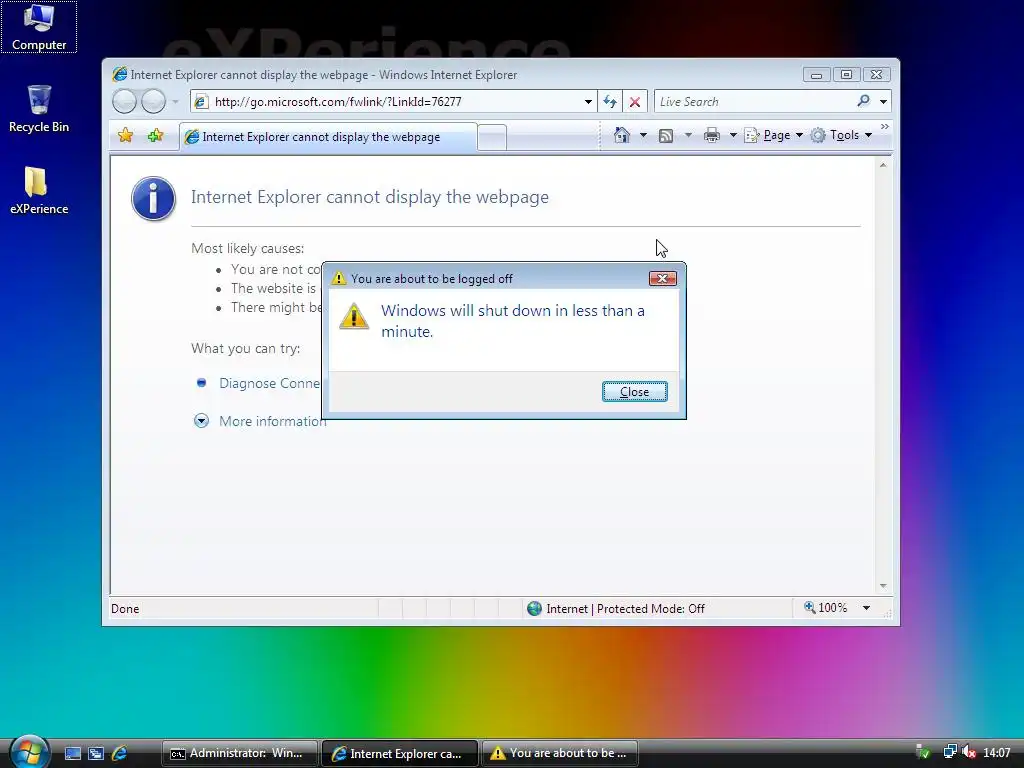Open the Favorites Center star icon
This screenshot has width=1024, height=768.
[125, 136]
